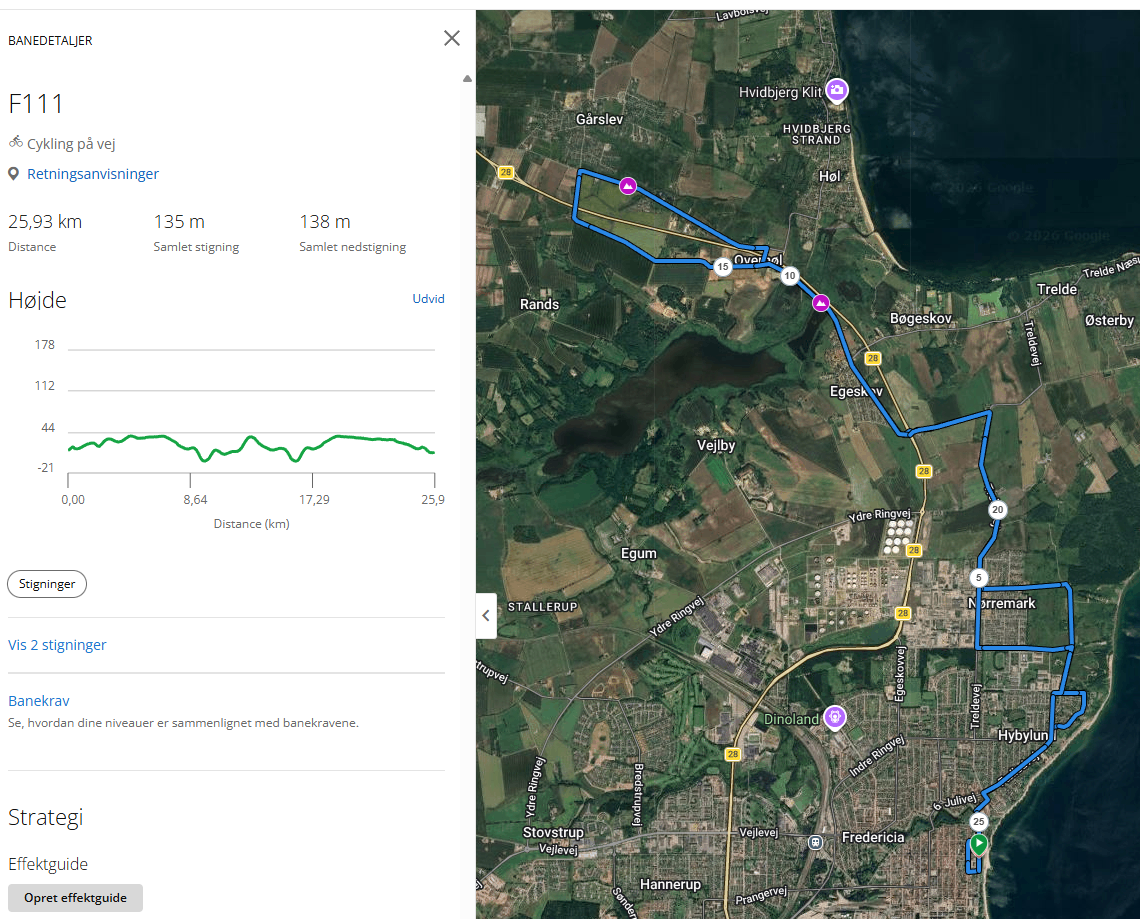Select the purple climb marker near Gårslev
Image resolution: width=1140 pixels, height=919 pixels.
tap(627, 185)
